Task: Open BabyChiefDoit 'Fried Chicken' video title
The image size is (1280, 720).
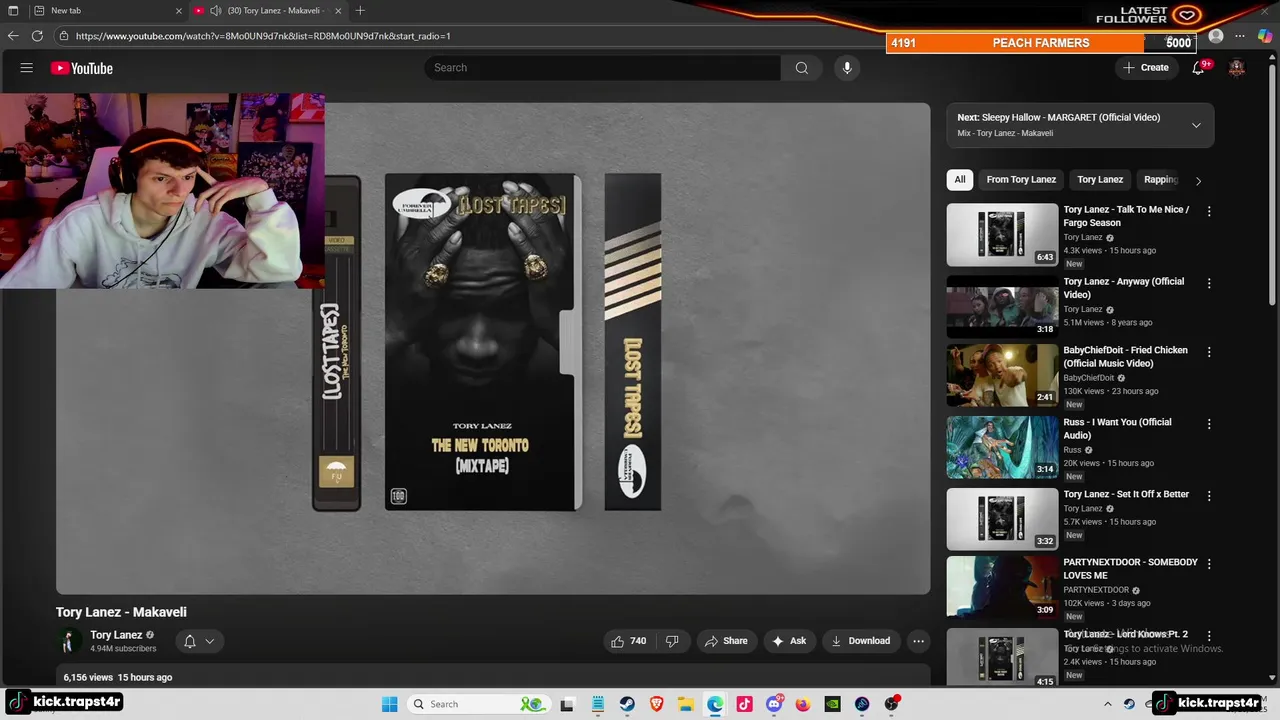Action: tap(1125, 357)
